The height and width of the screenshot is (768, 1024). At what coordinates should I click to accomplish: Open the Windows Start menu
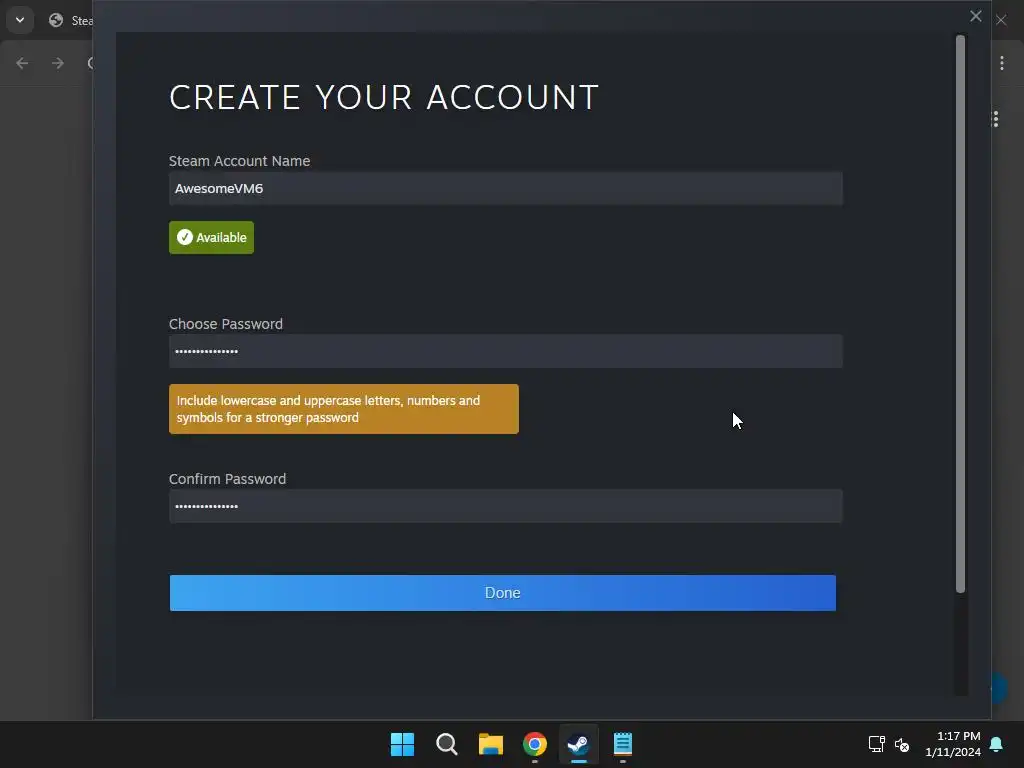[x=402, y=744]
